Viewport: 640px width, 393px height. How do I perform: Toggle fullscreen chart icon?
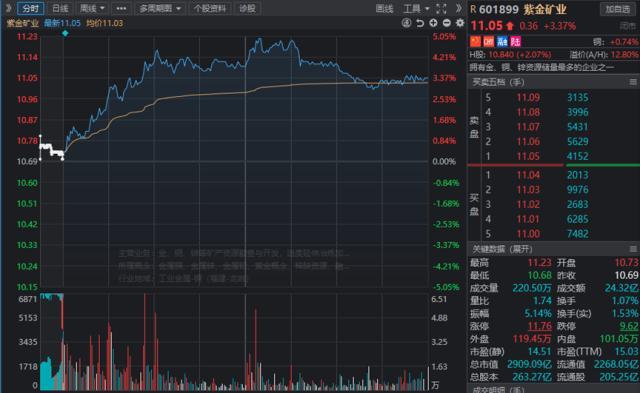point(441,9)
